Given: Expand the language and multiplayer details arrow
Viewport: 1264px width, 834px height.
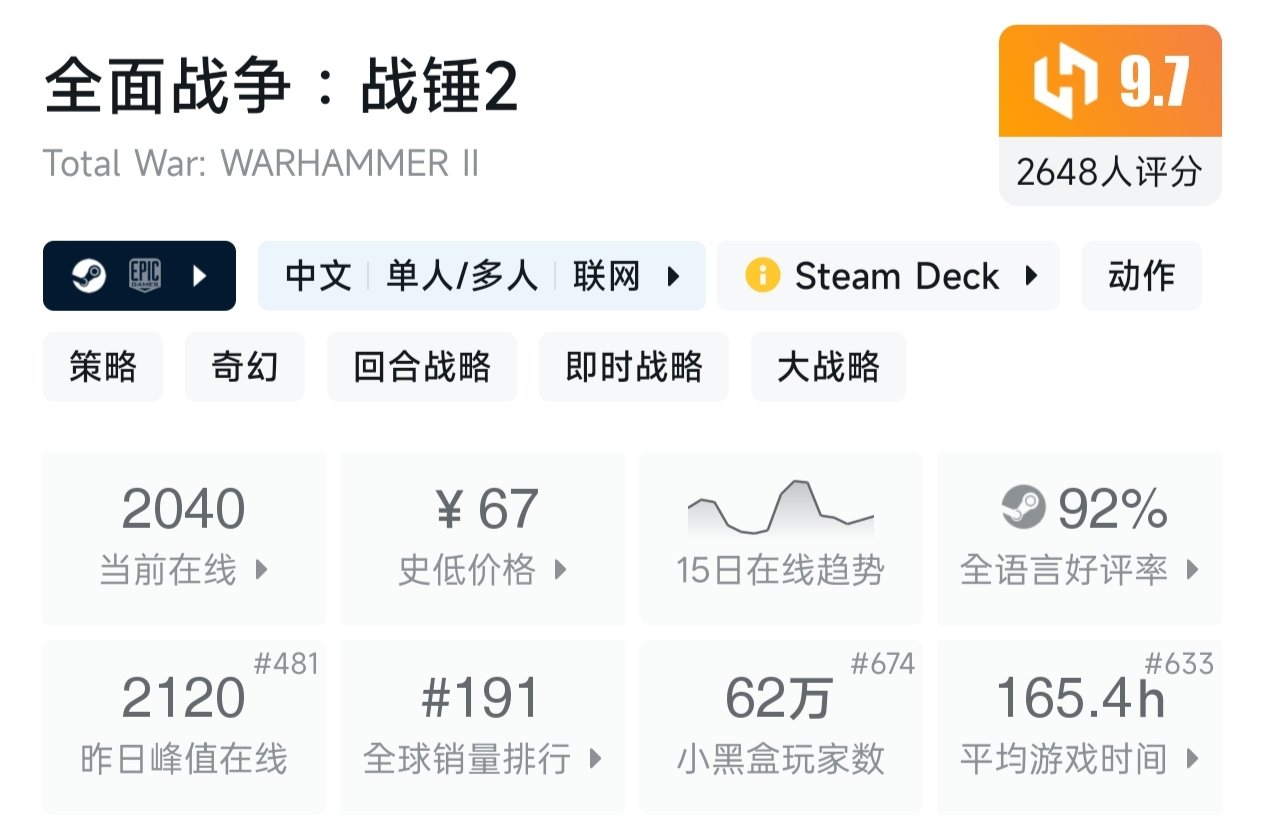Looking at the screenshot, I should pos(674,276).
